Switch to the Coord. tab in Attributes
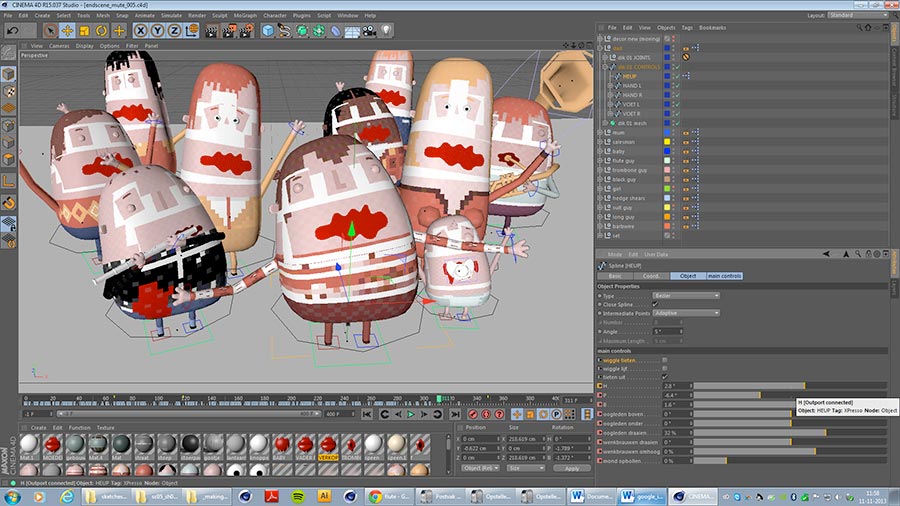The width and height of the screenshot is (900, 506). [x=651, y=275]
